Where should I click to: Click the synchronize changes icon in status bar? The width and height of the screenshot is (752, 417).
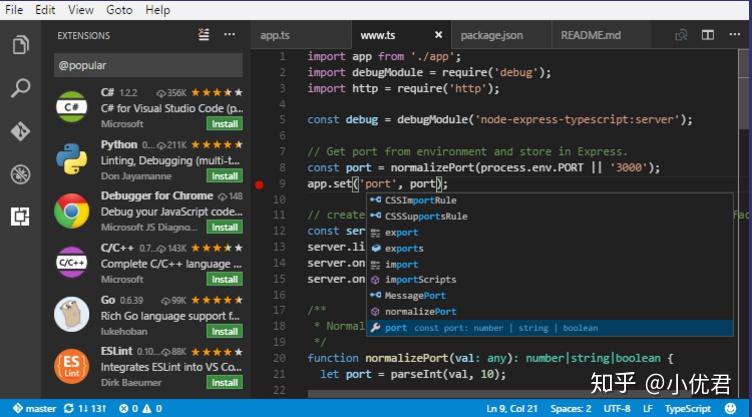point(69,408)
